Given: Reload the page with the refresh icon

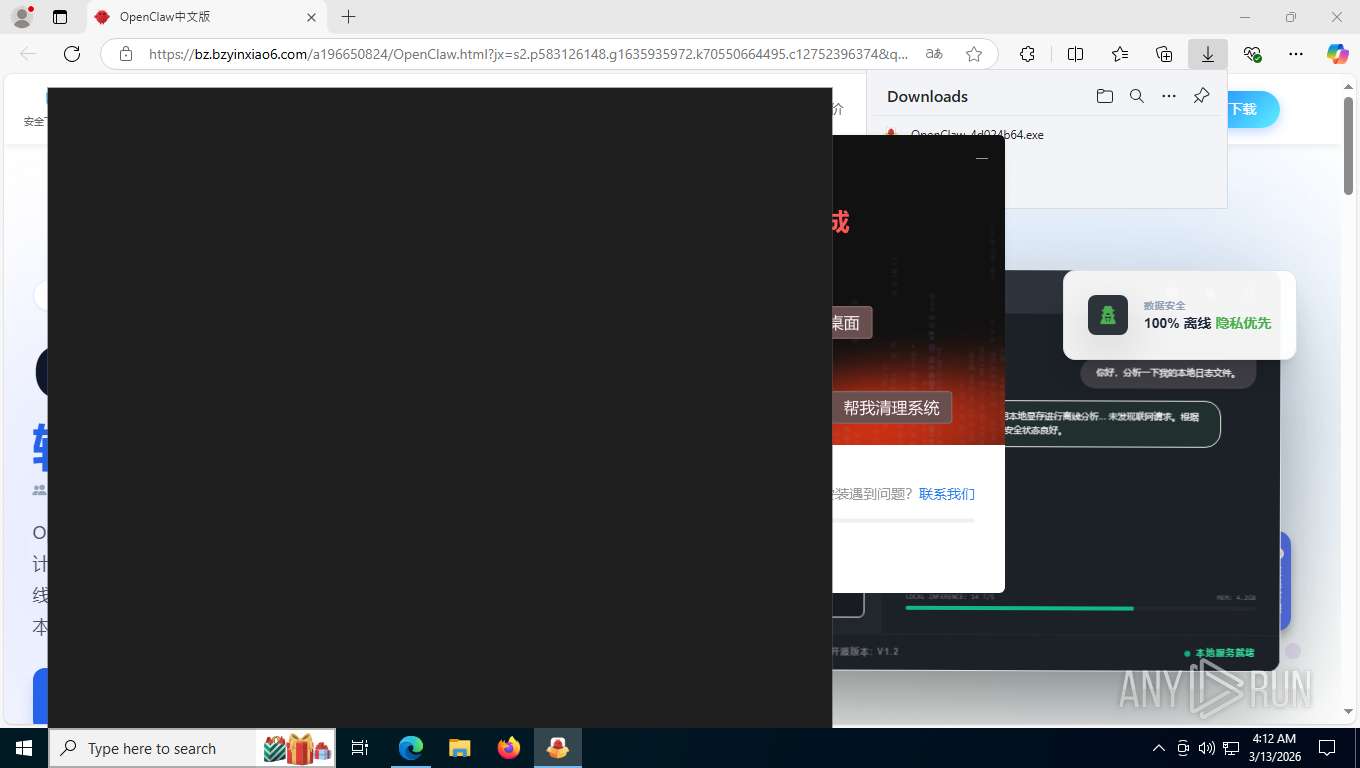Looking at the screenshot, I should pos(72,54).
